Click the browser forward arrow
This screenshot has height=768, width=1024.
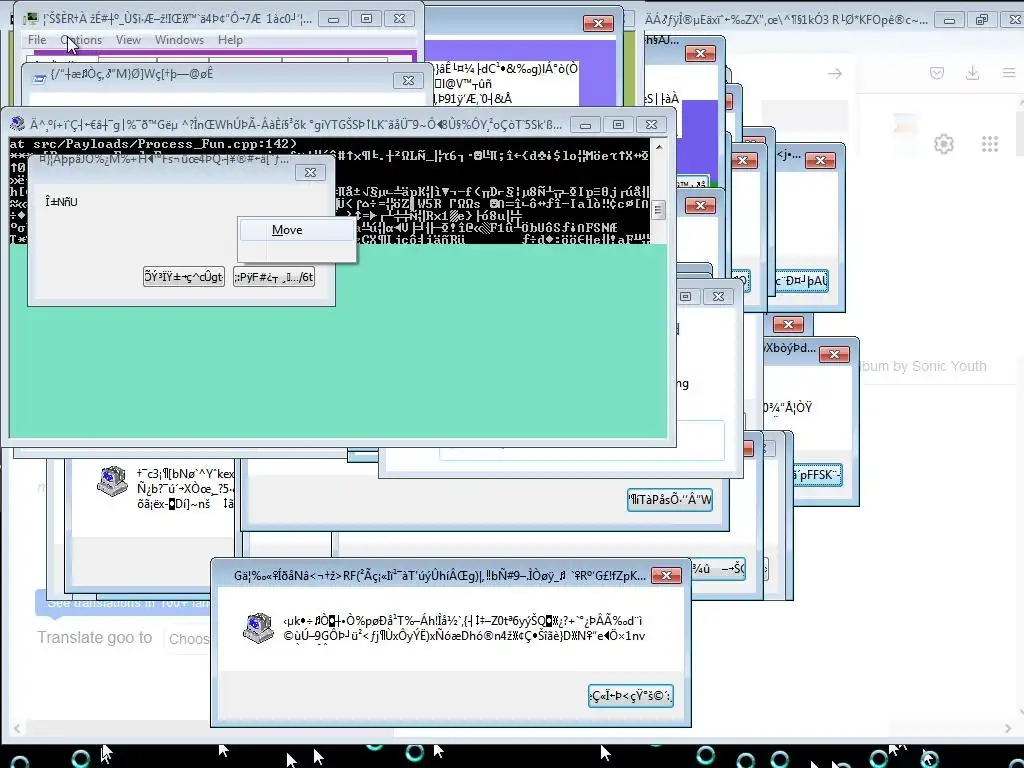[x=835, y=74]
